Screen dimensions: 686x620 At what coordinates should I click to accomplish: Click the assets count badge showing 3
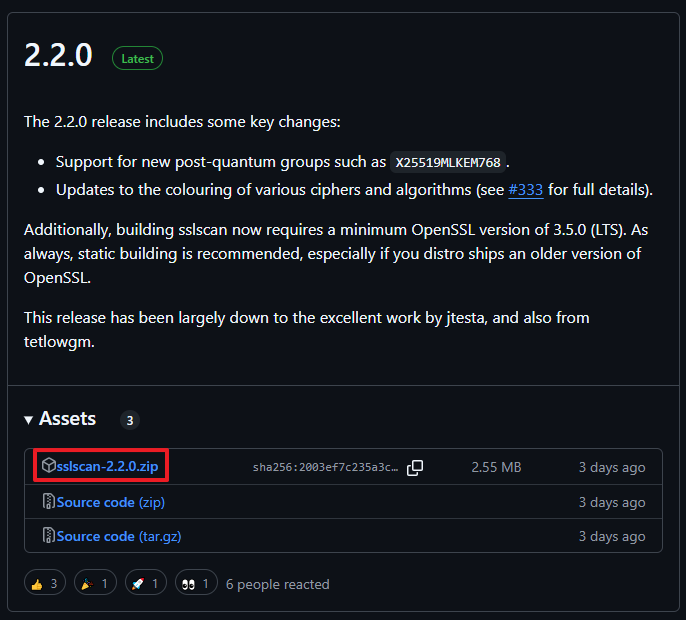[130, 420]
